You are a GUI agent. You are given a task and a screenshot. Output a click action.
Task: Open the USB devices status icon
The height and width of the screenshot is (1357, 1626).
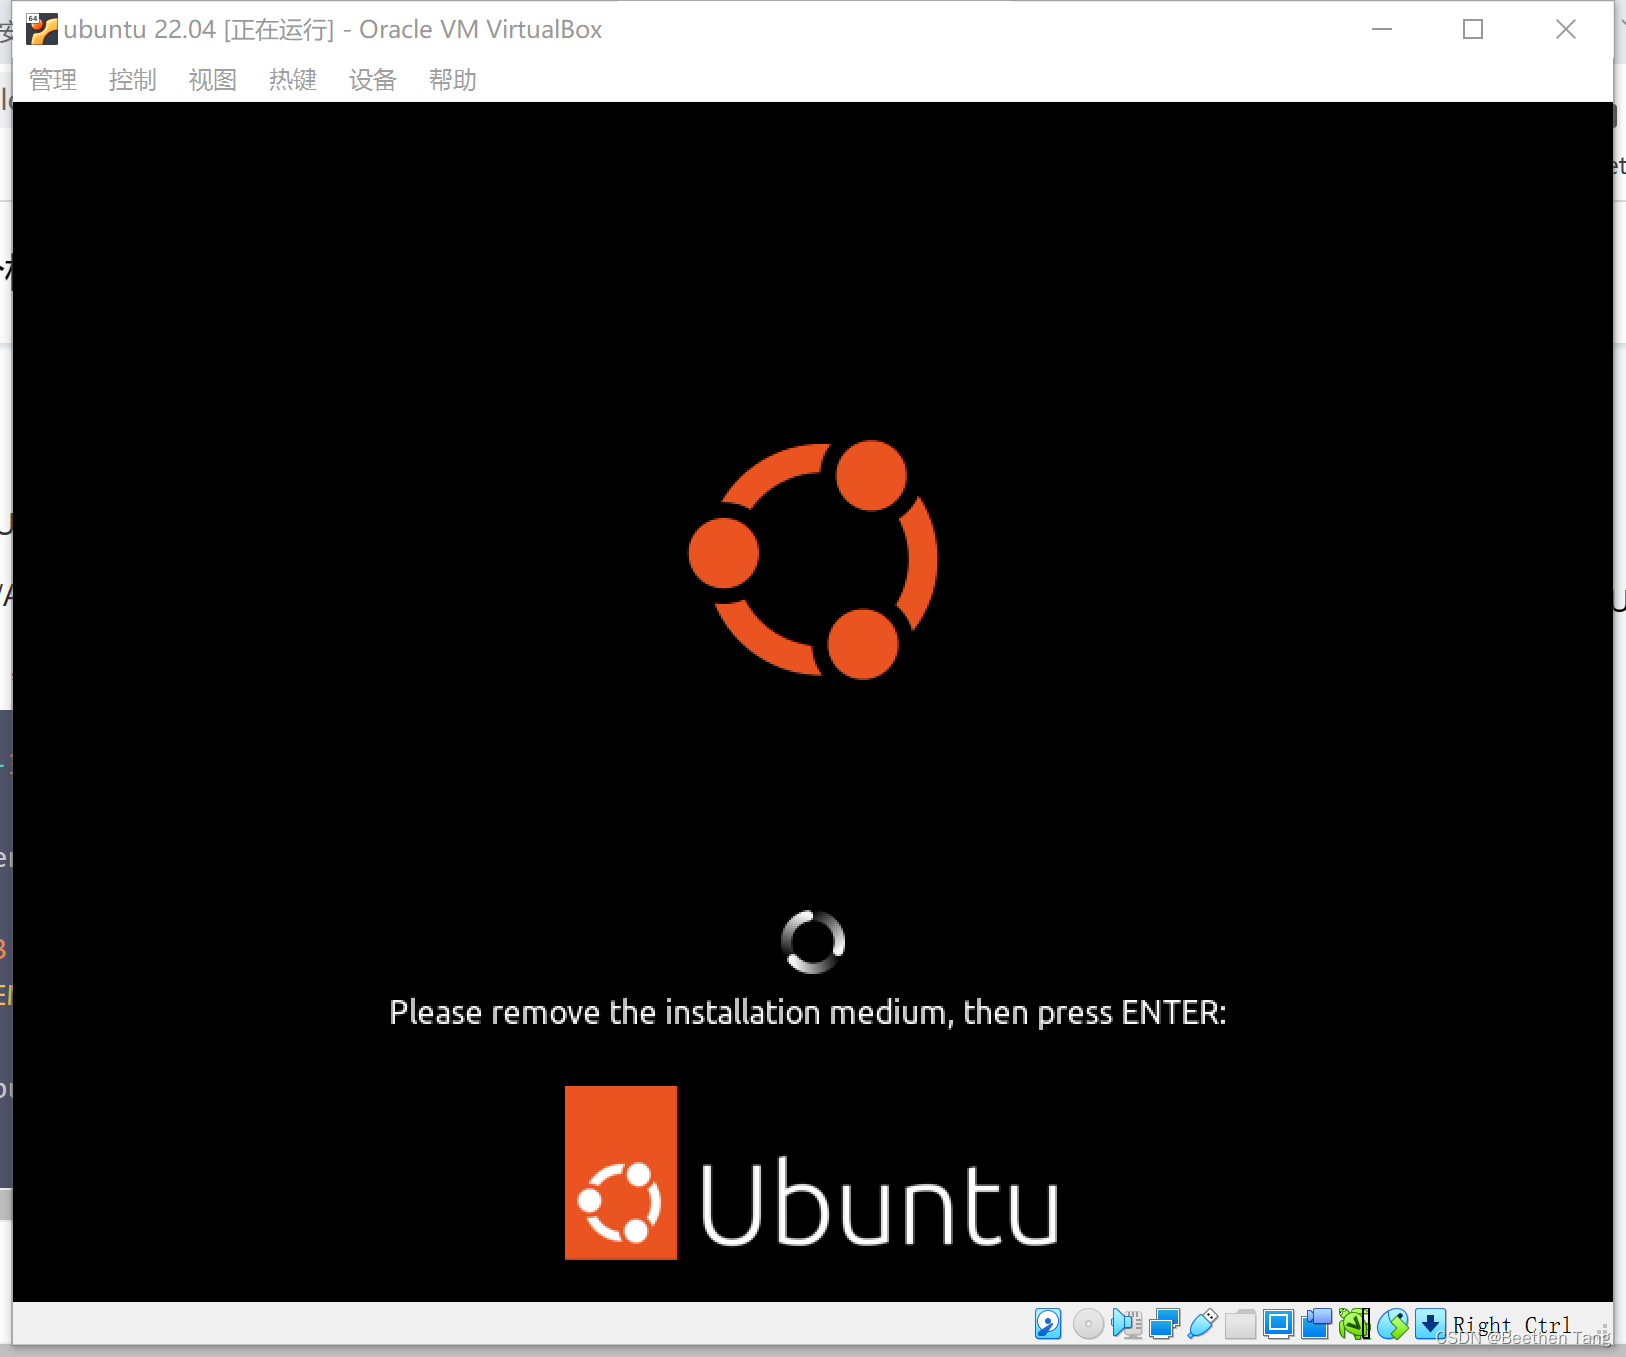click(x=1202, y=1324)
